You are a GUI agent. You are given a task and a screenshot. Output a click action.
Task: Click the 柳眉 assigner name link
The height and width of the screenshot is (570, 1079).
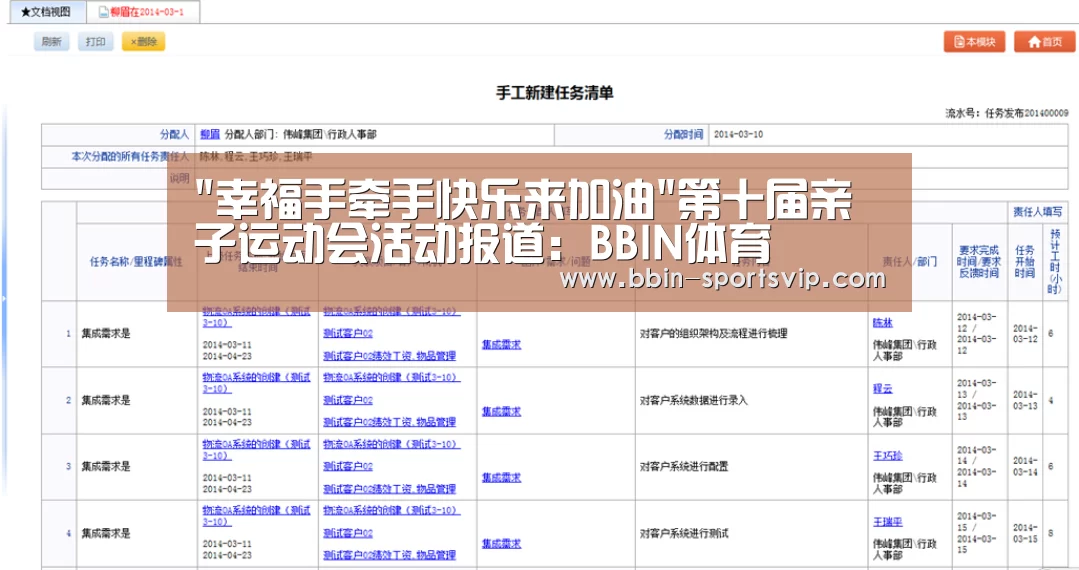tap(210, 134)
